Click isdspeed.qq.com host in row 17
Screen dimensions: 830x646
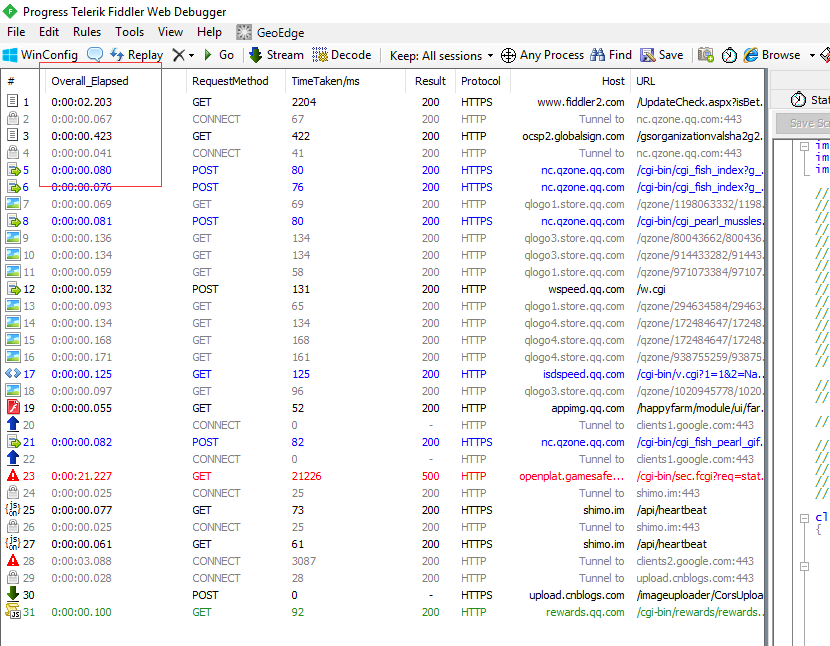[x=583, y=374]
